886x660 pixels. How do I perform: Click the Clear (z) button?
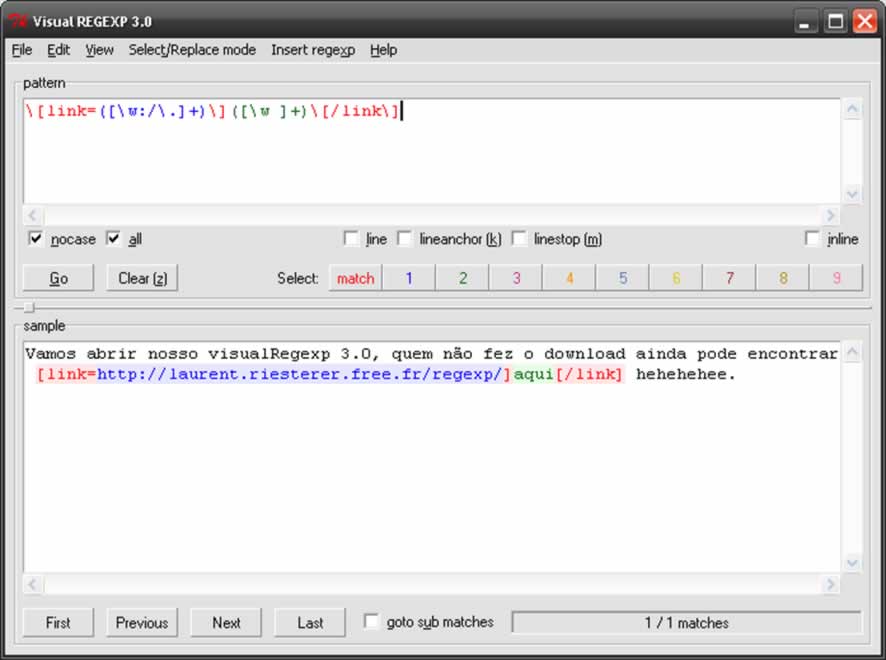(142, 278)
